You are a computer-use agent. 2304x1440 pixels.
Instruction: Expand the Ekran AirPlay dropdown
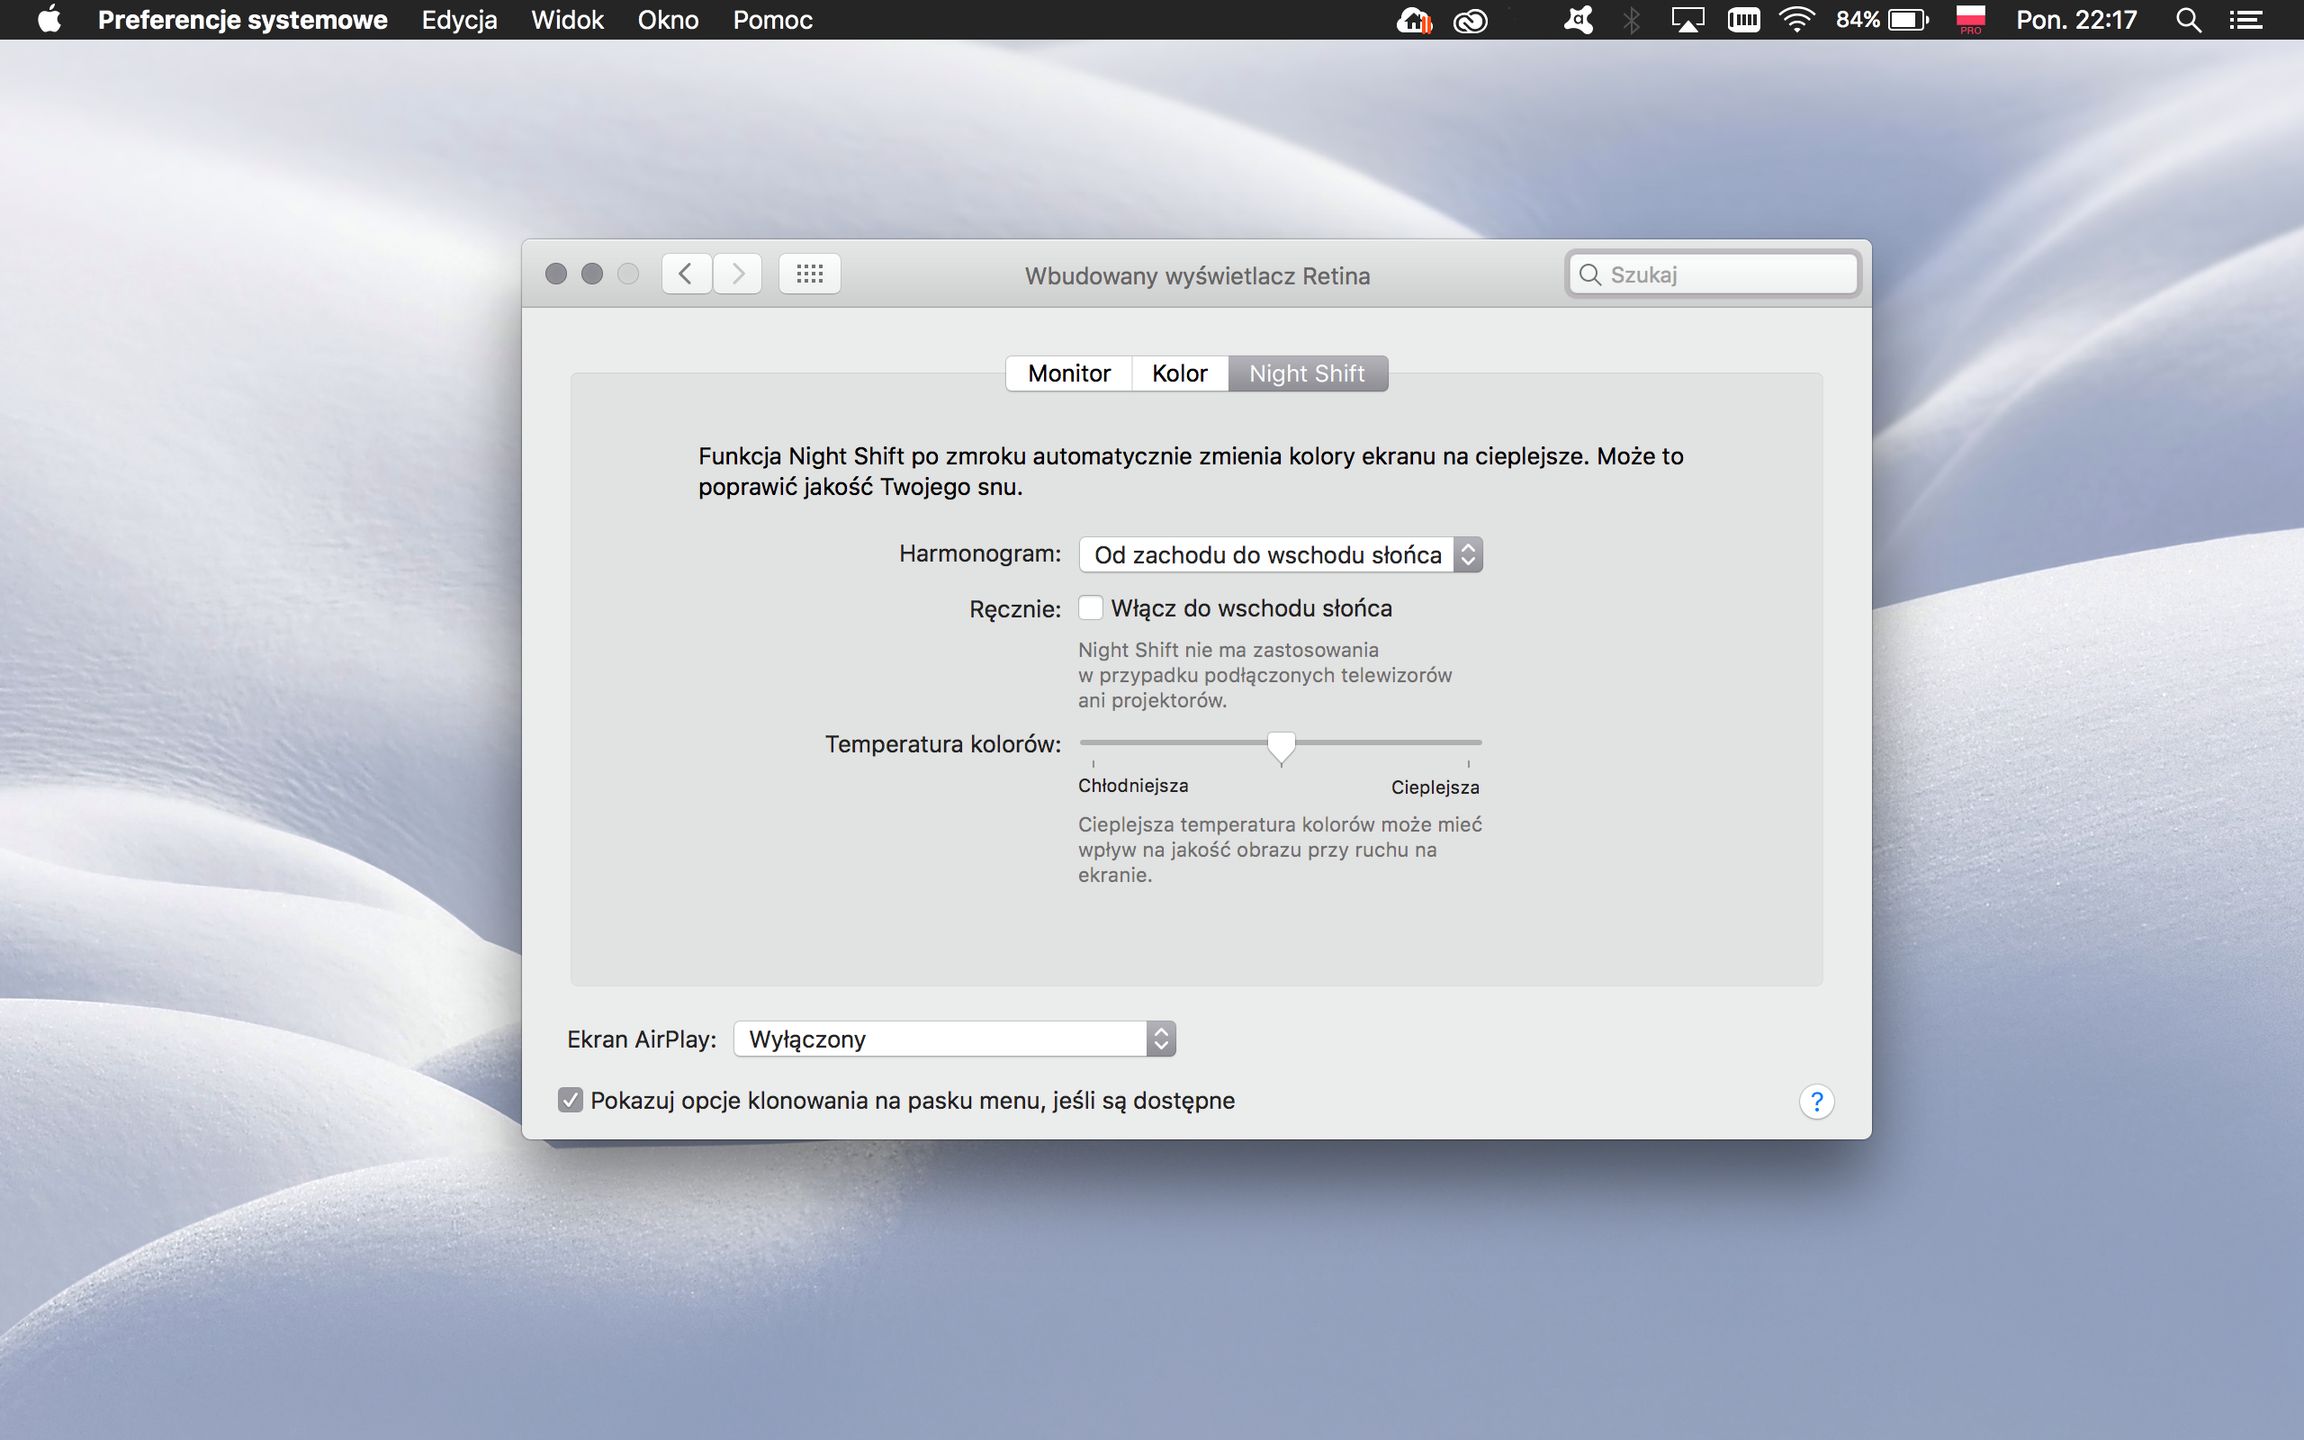coord(954,1039)
